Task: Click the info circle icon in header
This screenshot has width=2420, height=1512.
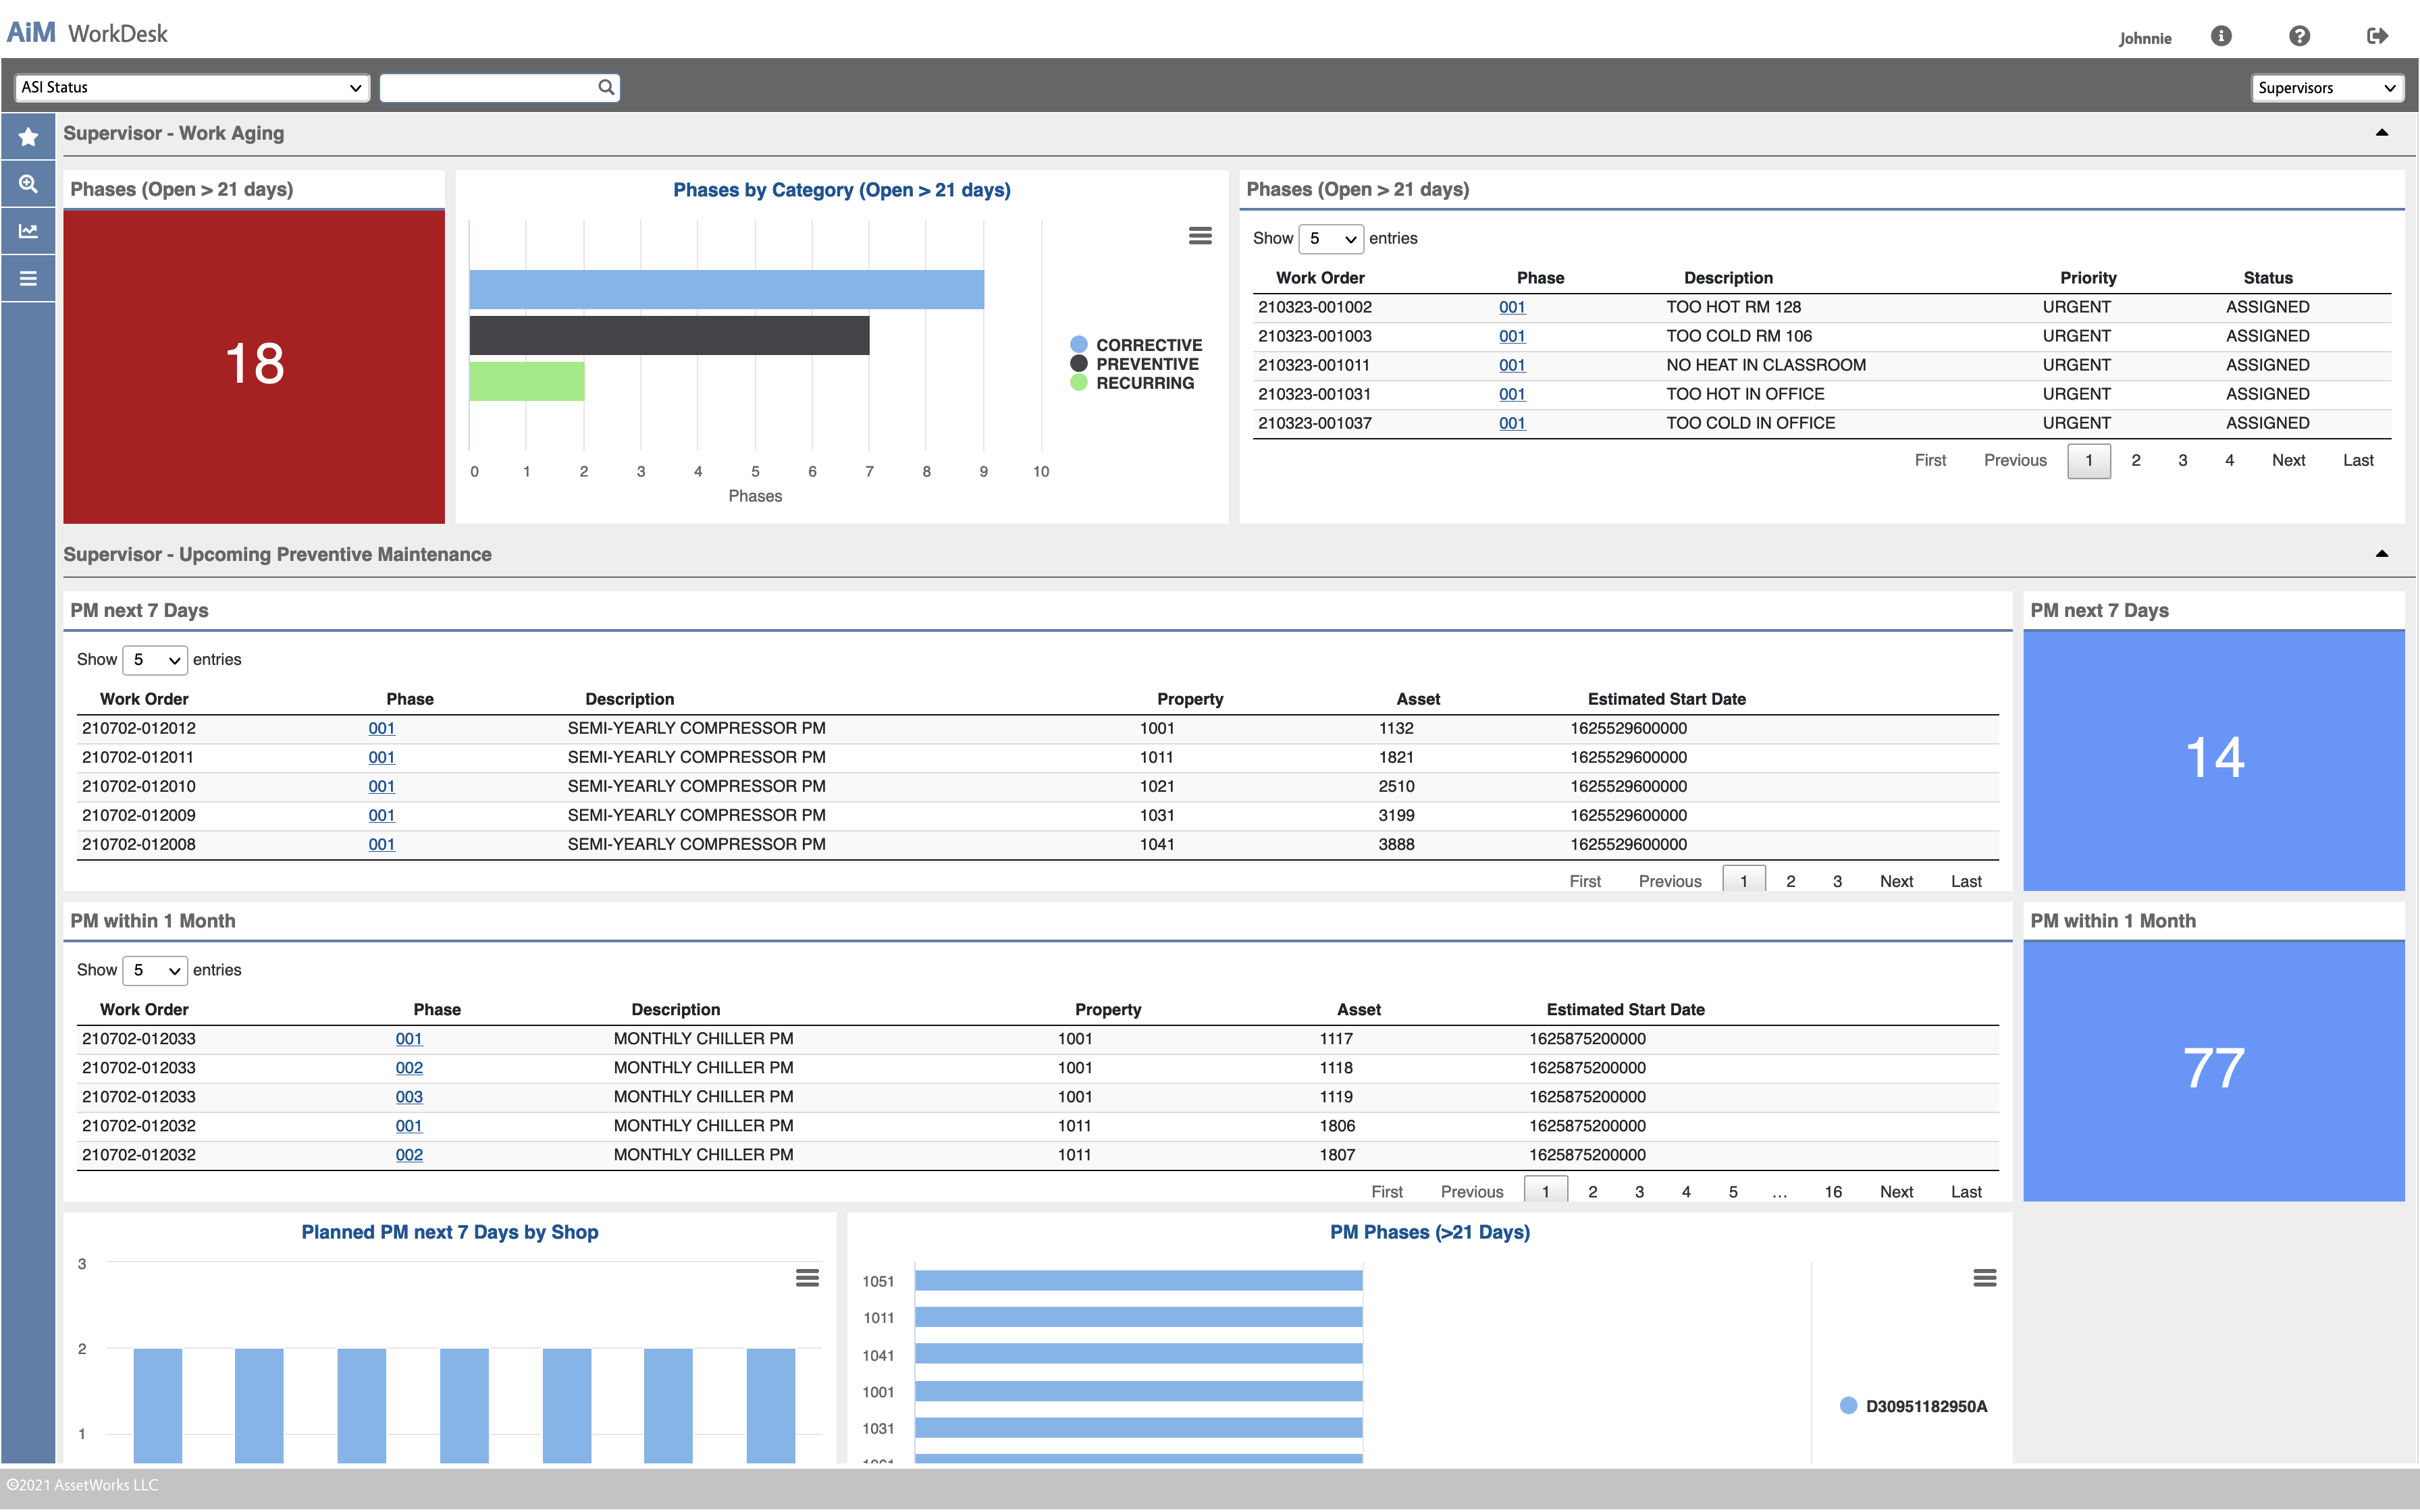Action: (x=2221, y=36)
